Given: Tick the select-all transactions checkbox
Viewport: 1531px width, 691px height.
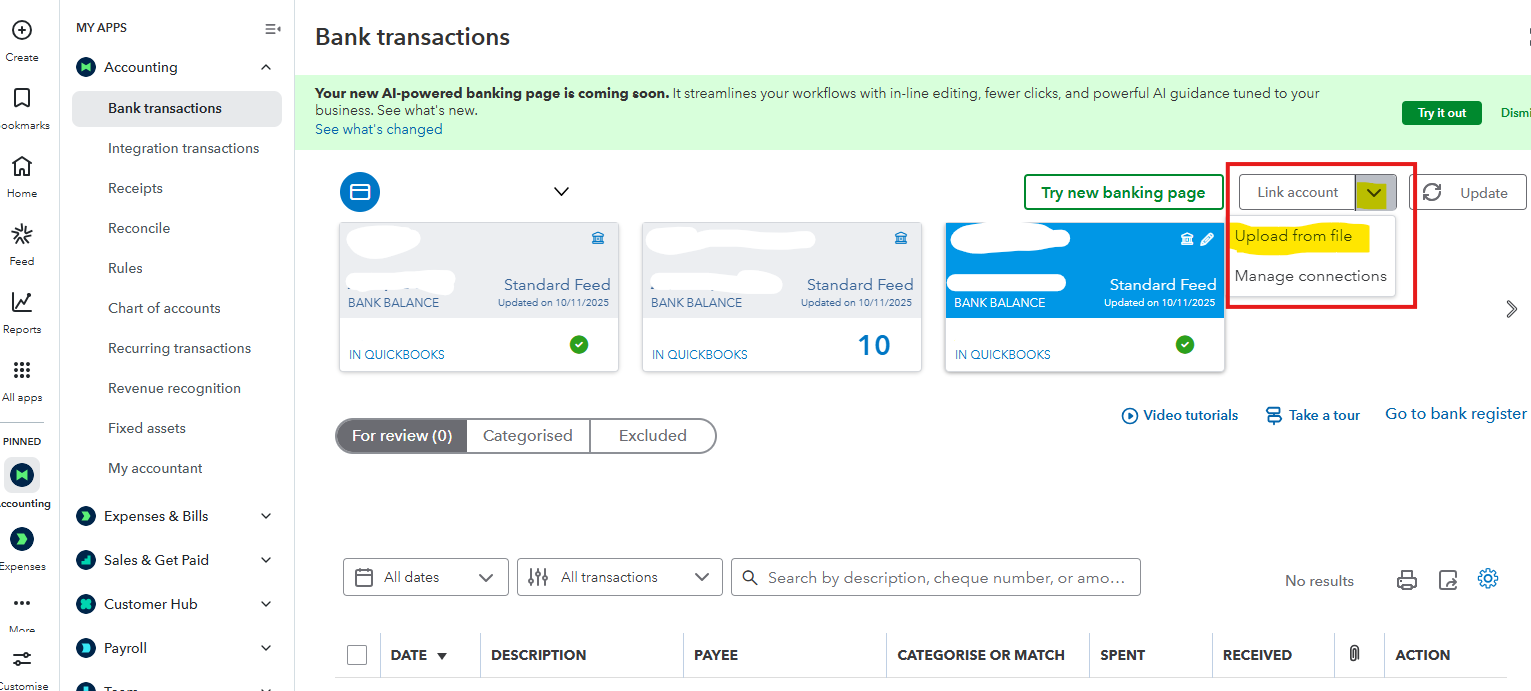Looking at the screenshot, I should [357, 655].
